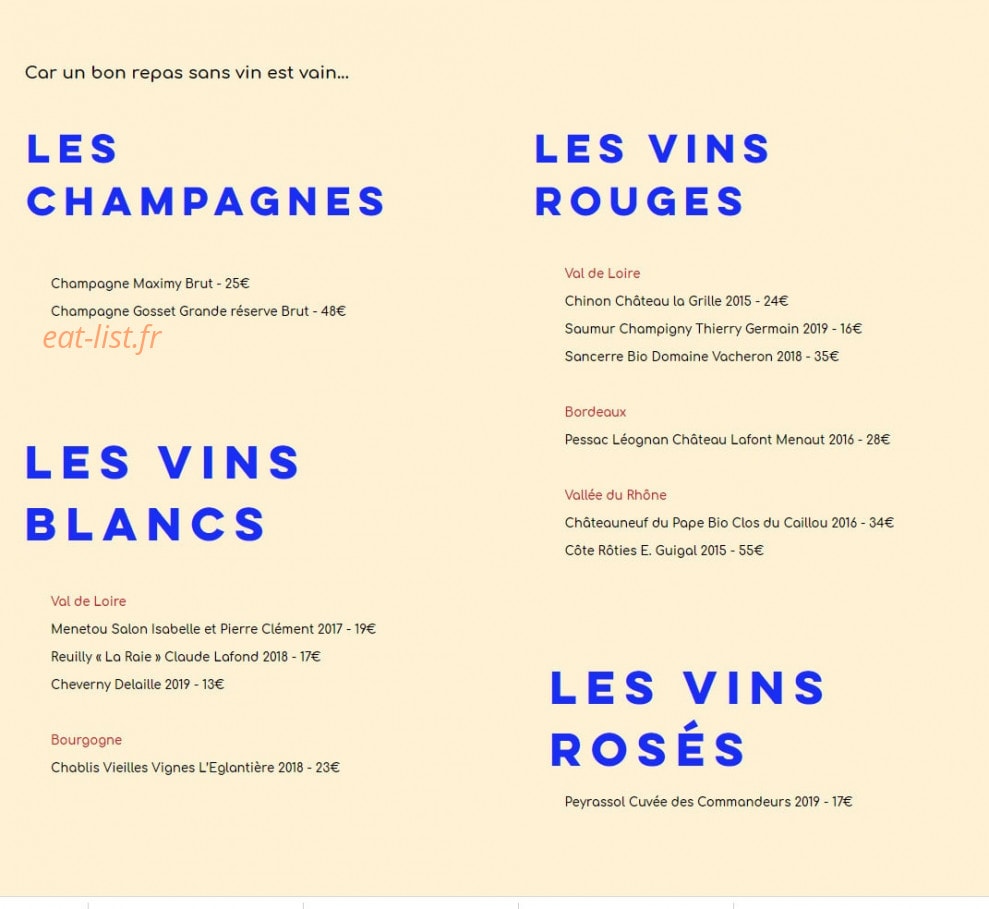Select Cheverny Delaille 2019 entry
The width and height of the screenshot is (989, 909).
click(138, 685)
